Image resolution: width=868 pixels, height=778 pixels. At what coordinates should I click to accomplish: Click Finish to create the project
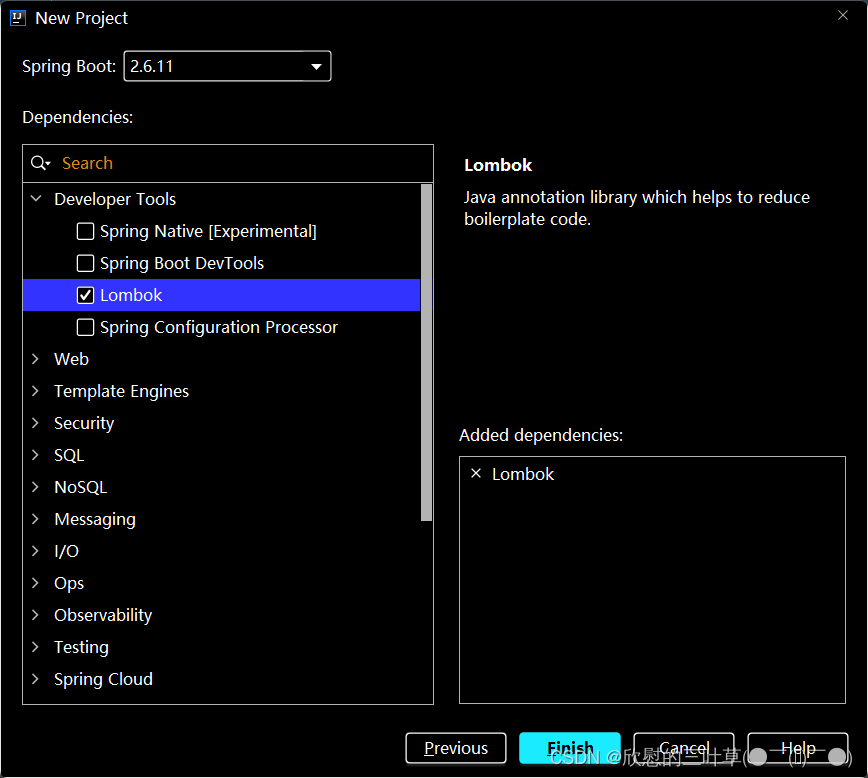tap(570, 748)
